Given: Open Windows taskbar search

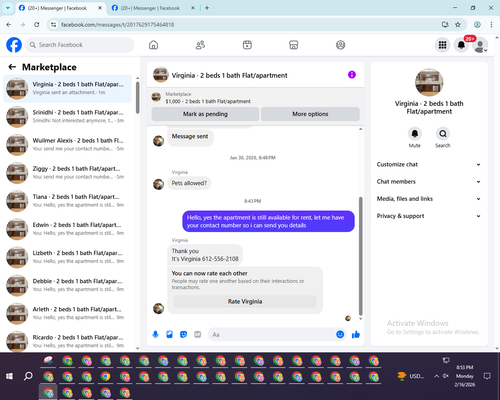Looking at the screenshot, I should [x=28, y=376].
